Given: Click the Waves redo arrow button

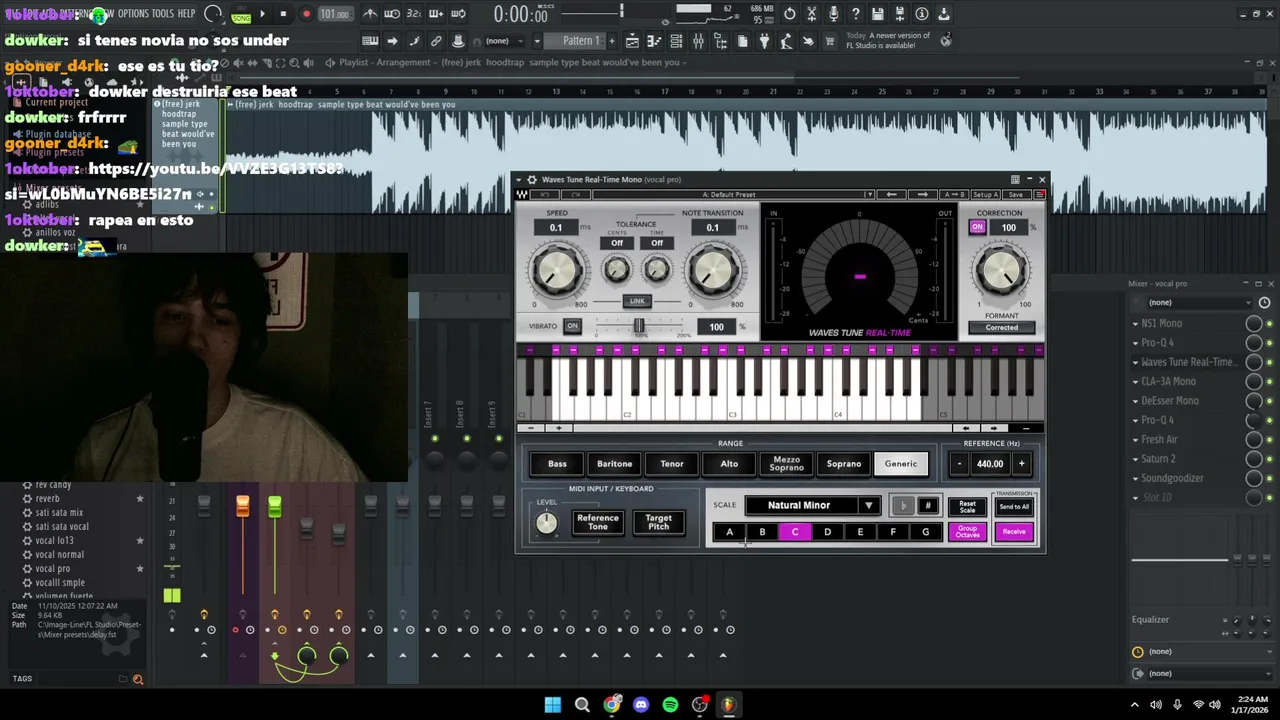Looking at the screenshot, I should tap(574, 194).
